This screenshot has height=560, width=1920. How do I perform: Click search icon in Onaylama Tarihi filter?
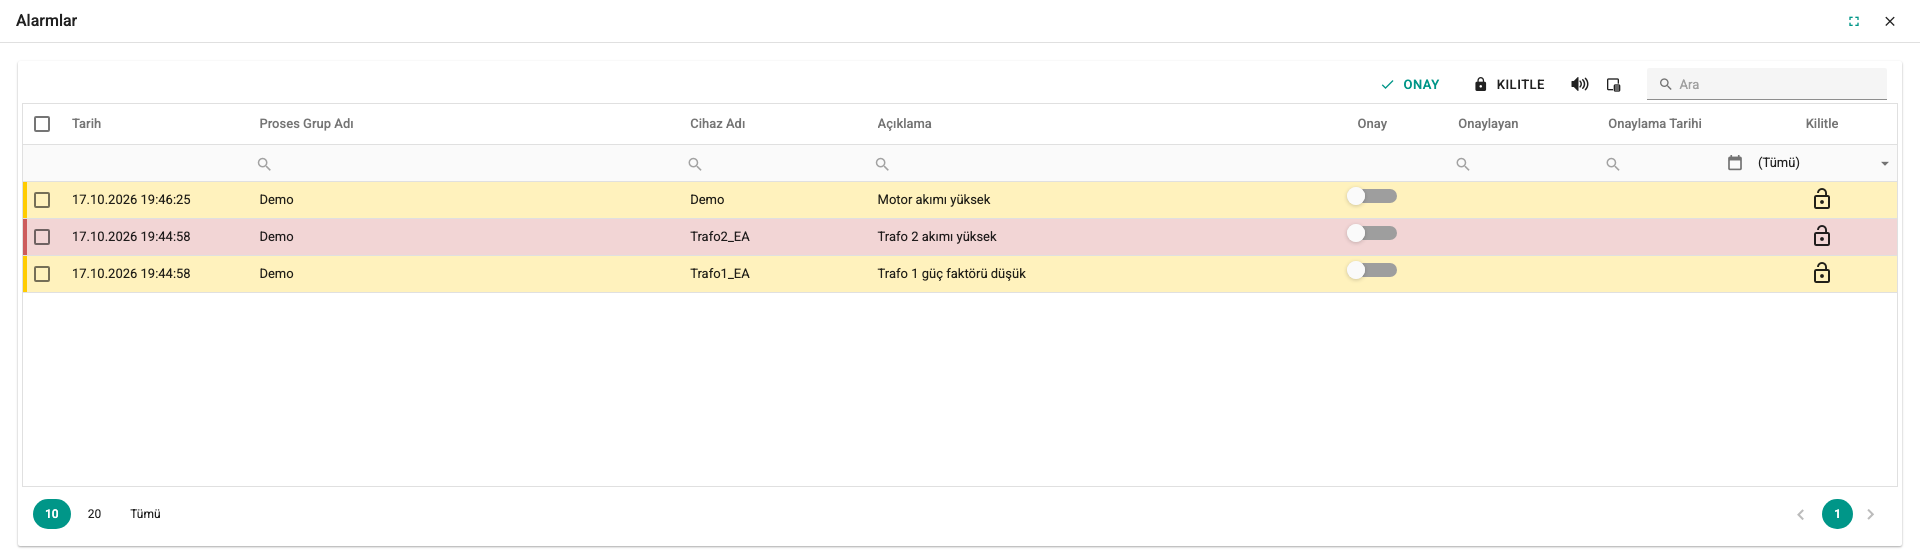click(x=1613, y=164)
